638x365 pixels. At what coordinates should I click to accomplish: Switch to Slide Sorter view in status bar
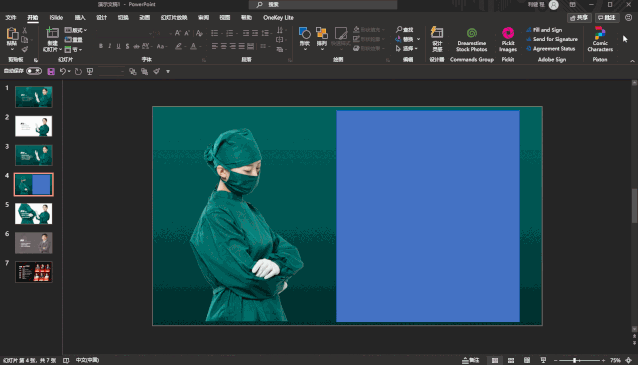(x=511, y=360)
